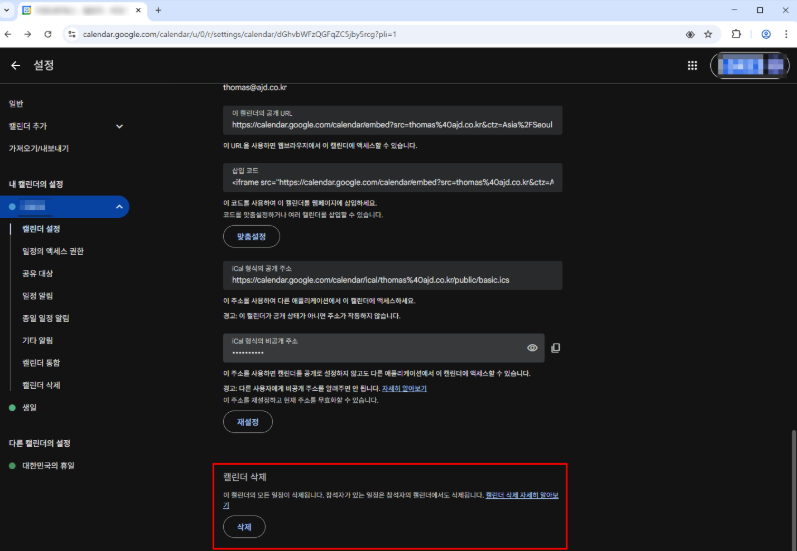Select 일정의 액세스 권한 in sidebar
Viewport: 797px width, 551px height.
click(x=60, y=251)
